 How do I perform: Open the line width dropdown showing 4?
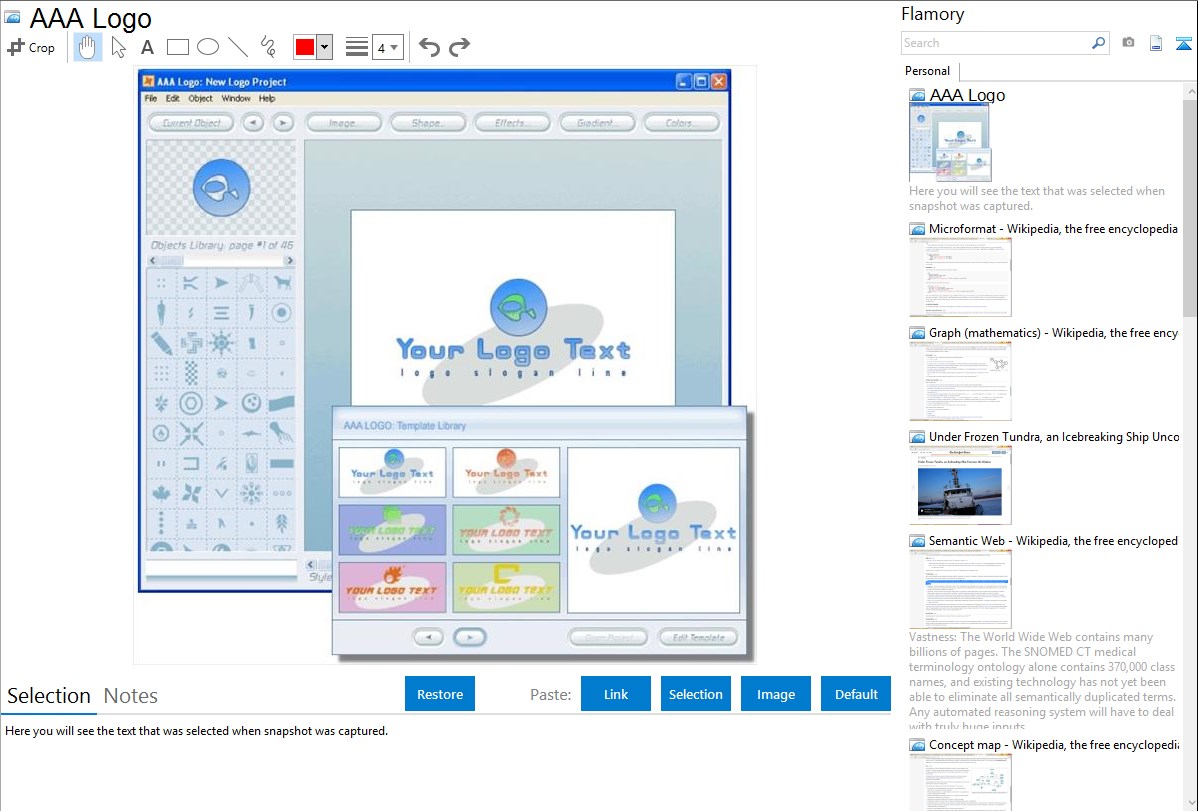coord(387,47)
